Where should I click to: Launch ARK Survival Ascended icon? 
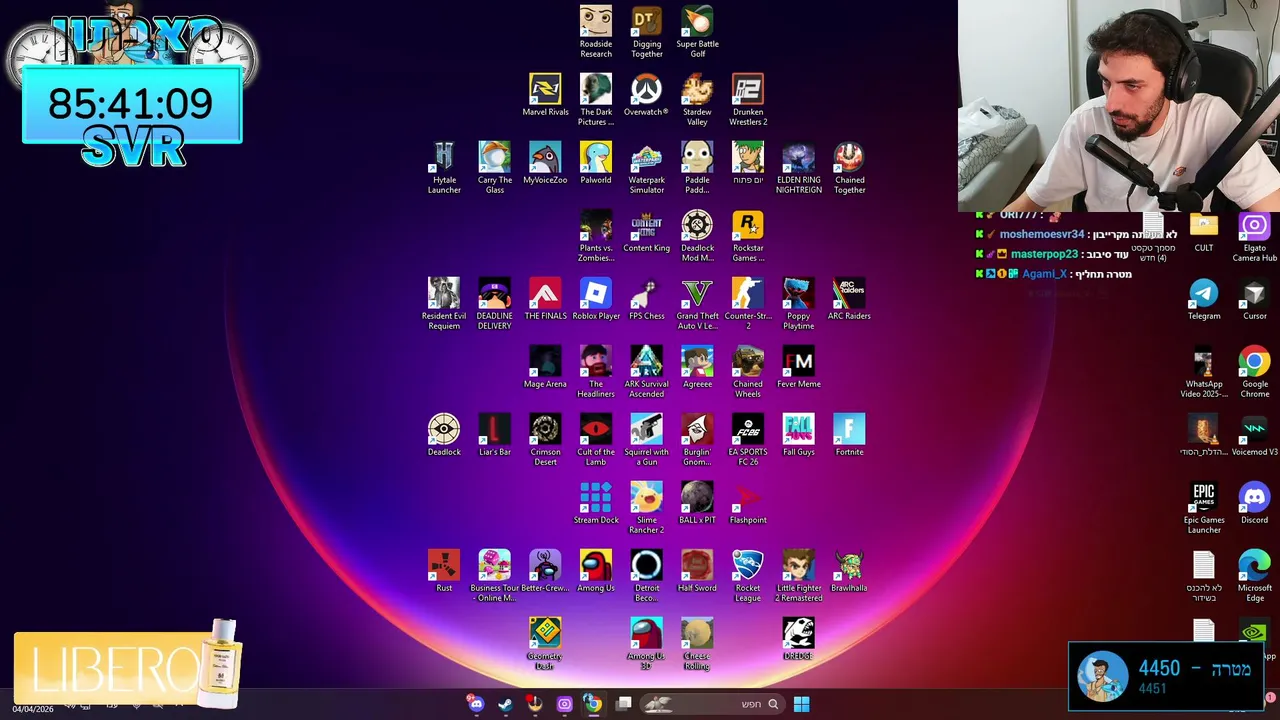(x=647, y=372)
